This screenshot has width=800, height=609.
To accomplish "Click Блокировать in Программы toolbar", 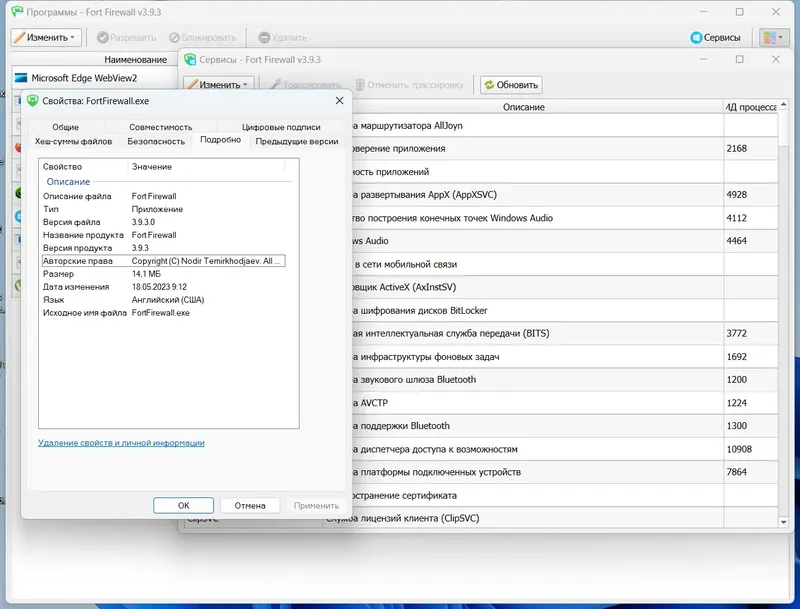I will point(203,37).
